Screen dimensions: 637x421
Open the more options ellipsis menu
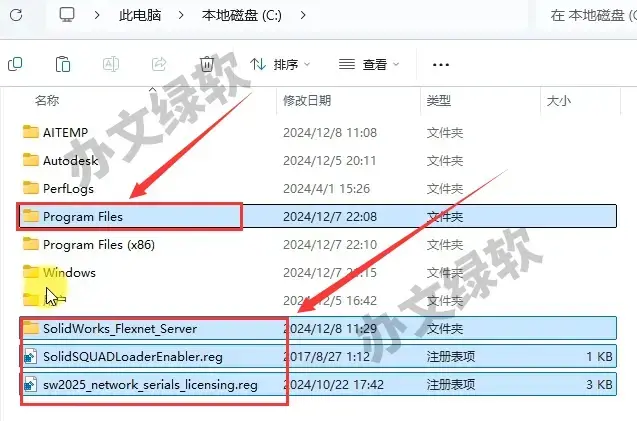tap(440, 64)
